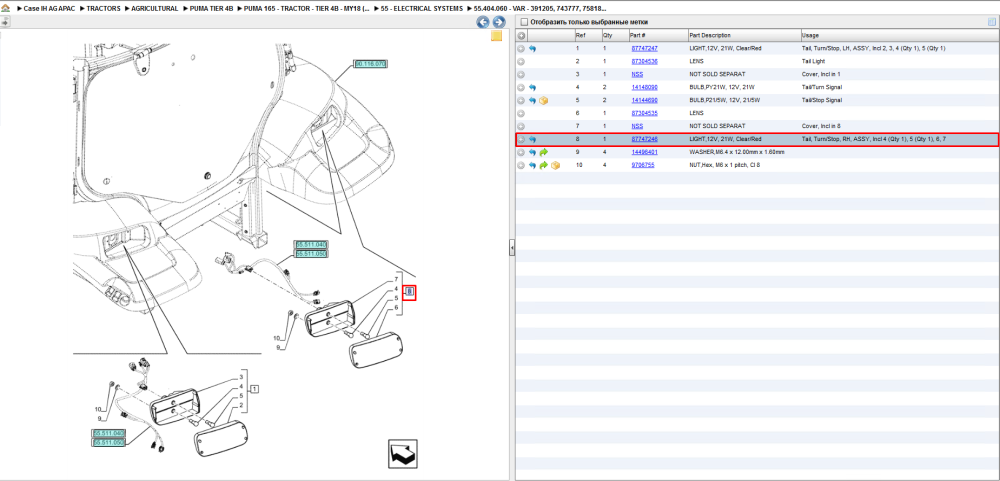The width and height of the screenshot is (1000, 481).
Task: Open part number link 87747246
Action: pyautogui.click(x=644, y=139)
